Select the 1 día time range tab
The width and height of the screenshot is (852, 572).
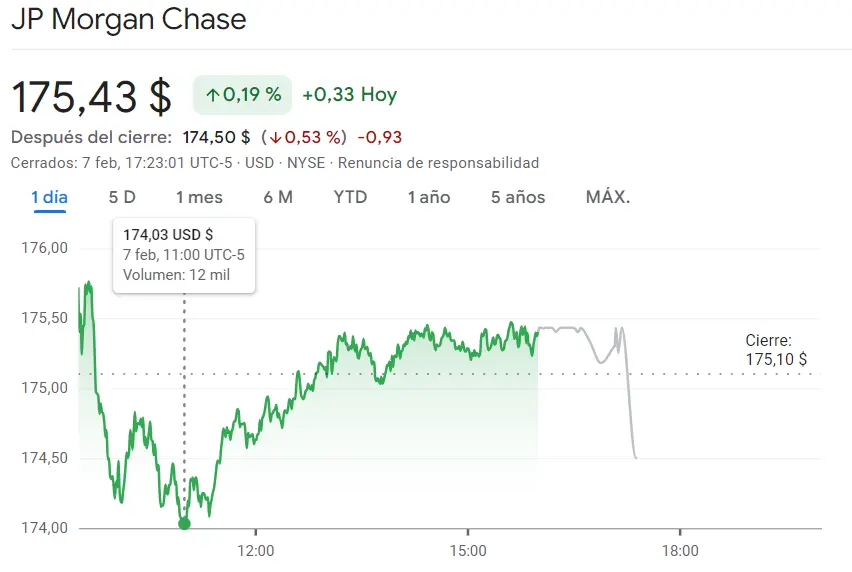point(49,197)
